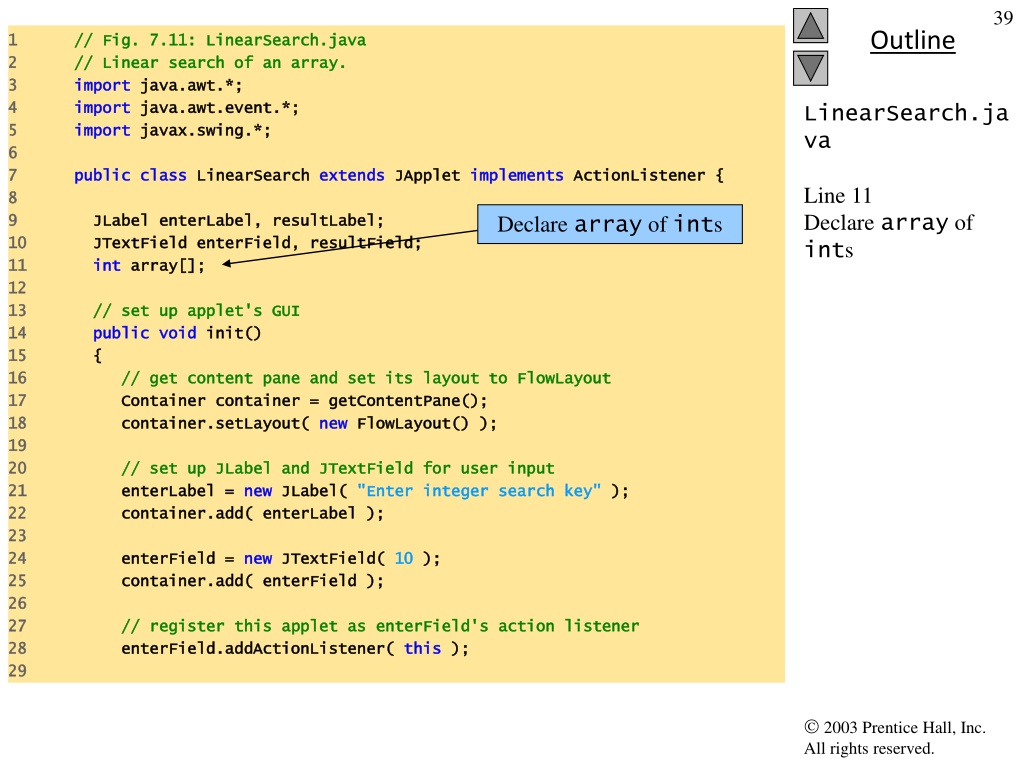Click the slide number 39
The width and height of the screenshot is (1024, 768).
pyautogui.click(x=1002, y=18)
